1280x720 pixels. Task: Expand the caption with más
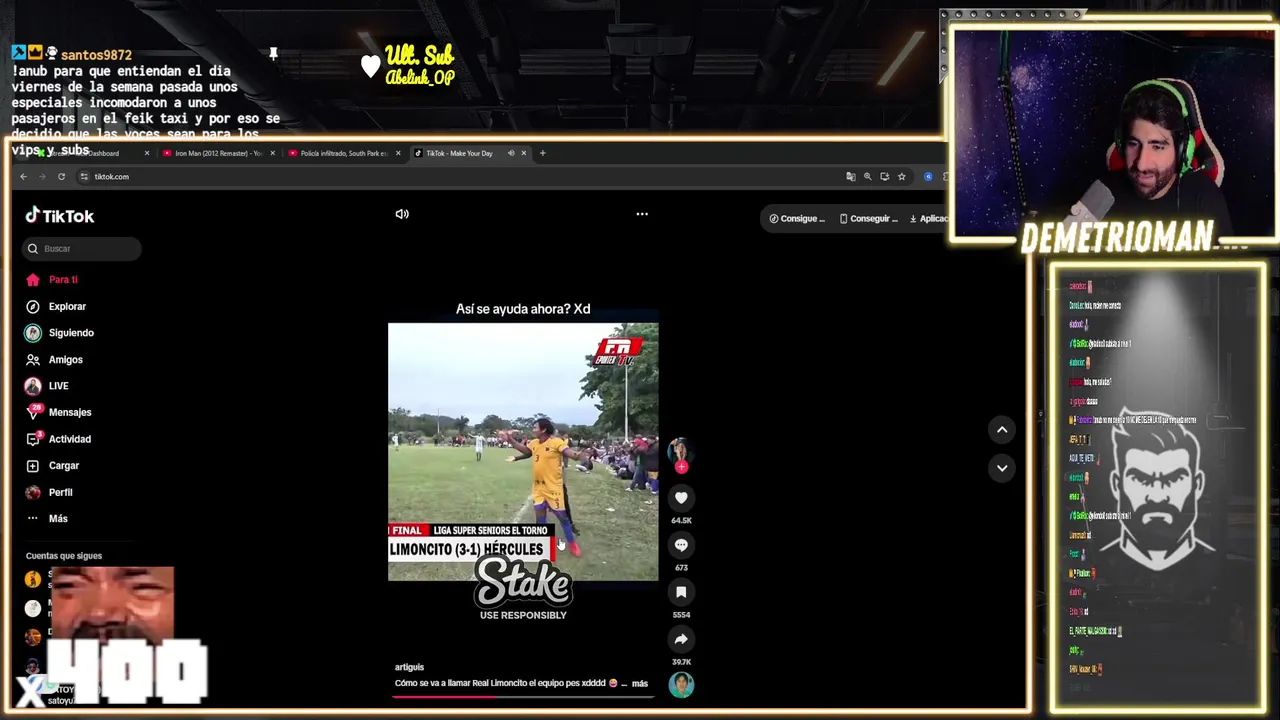(x=640, y=684)
